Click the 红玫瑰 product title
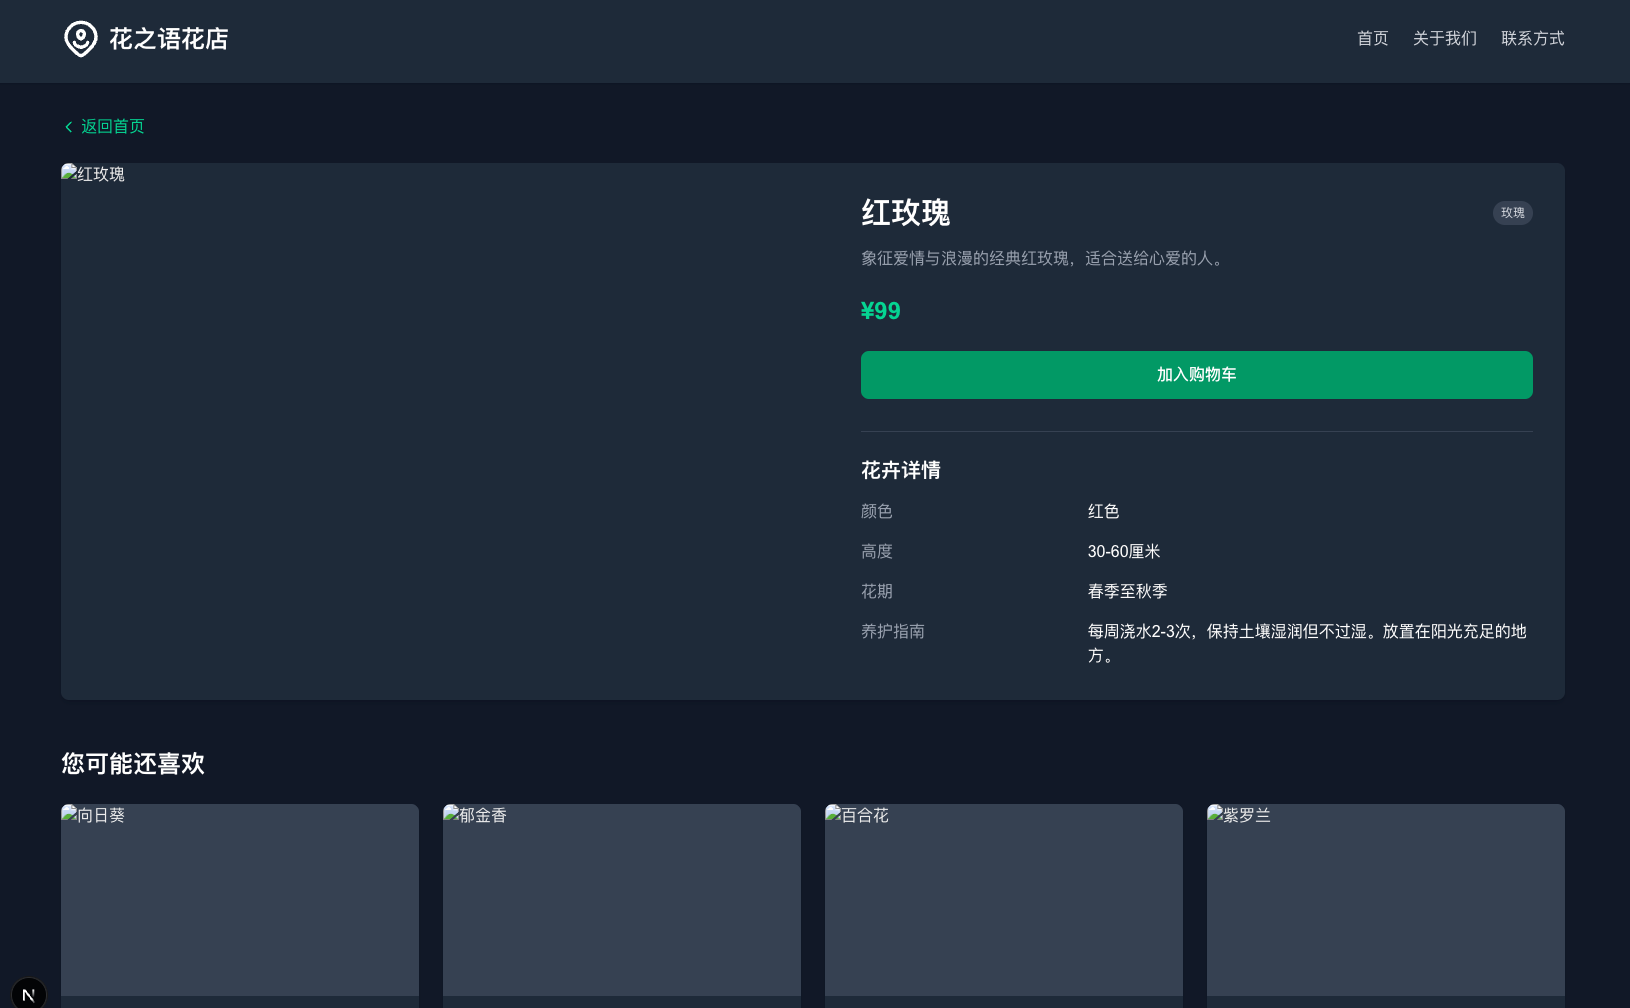This screenshot has width=1630, height=1008. click(x=905, y=213)
